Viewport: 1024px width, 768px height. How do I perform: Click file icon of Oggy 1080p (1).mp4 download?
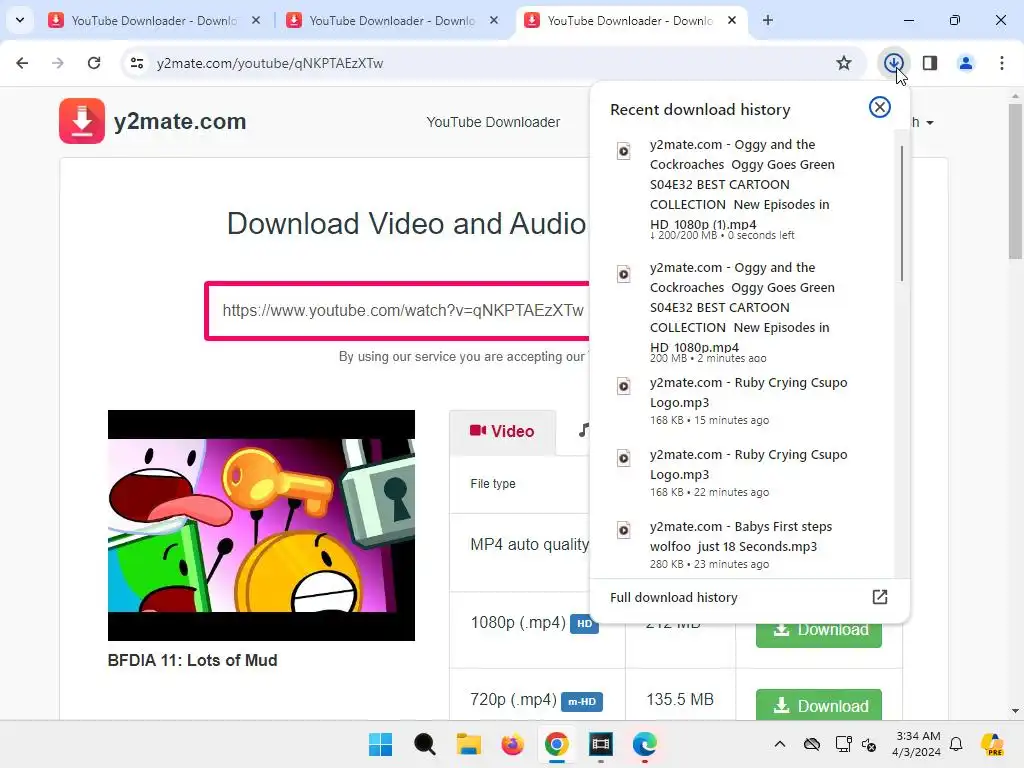pos(624,152)
